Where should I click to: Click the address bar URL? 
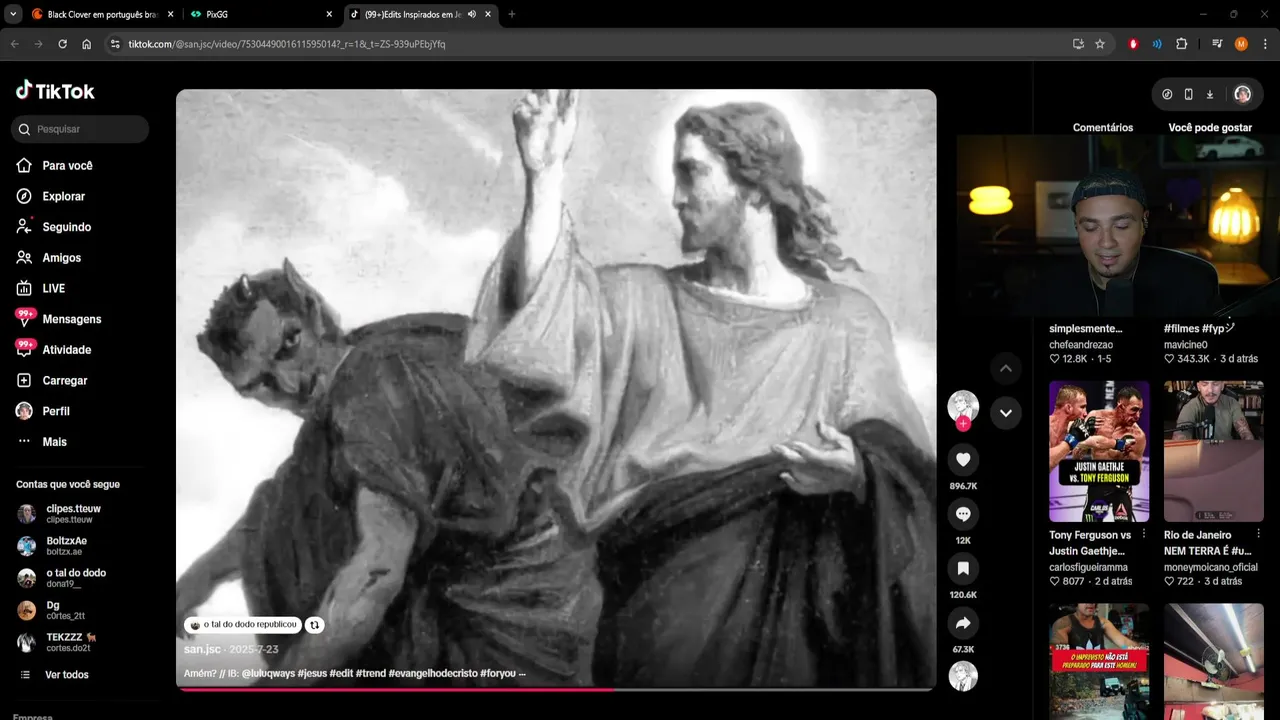click(x=286, y=44)
